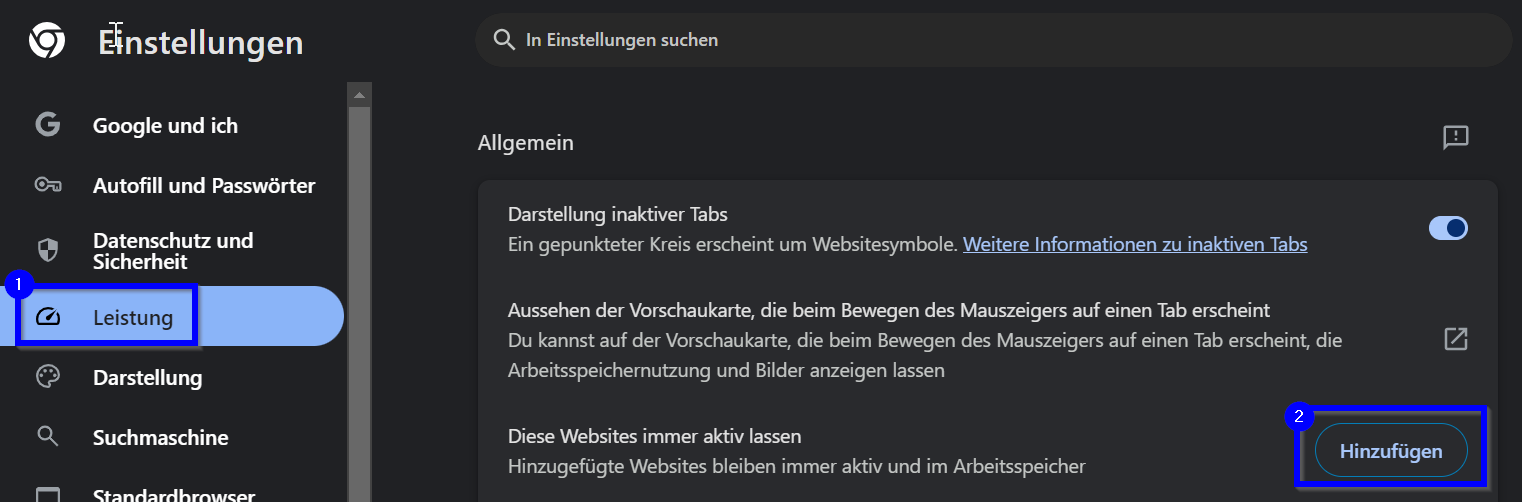Screen dimensions: 1522x502
Task: Select Datenschutz und Sicherheit menu item
Action: (x=173, y=251)
